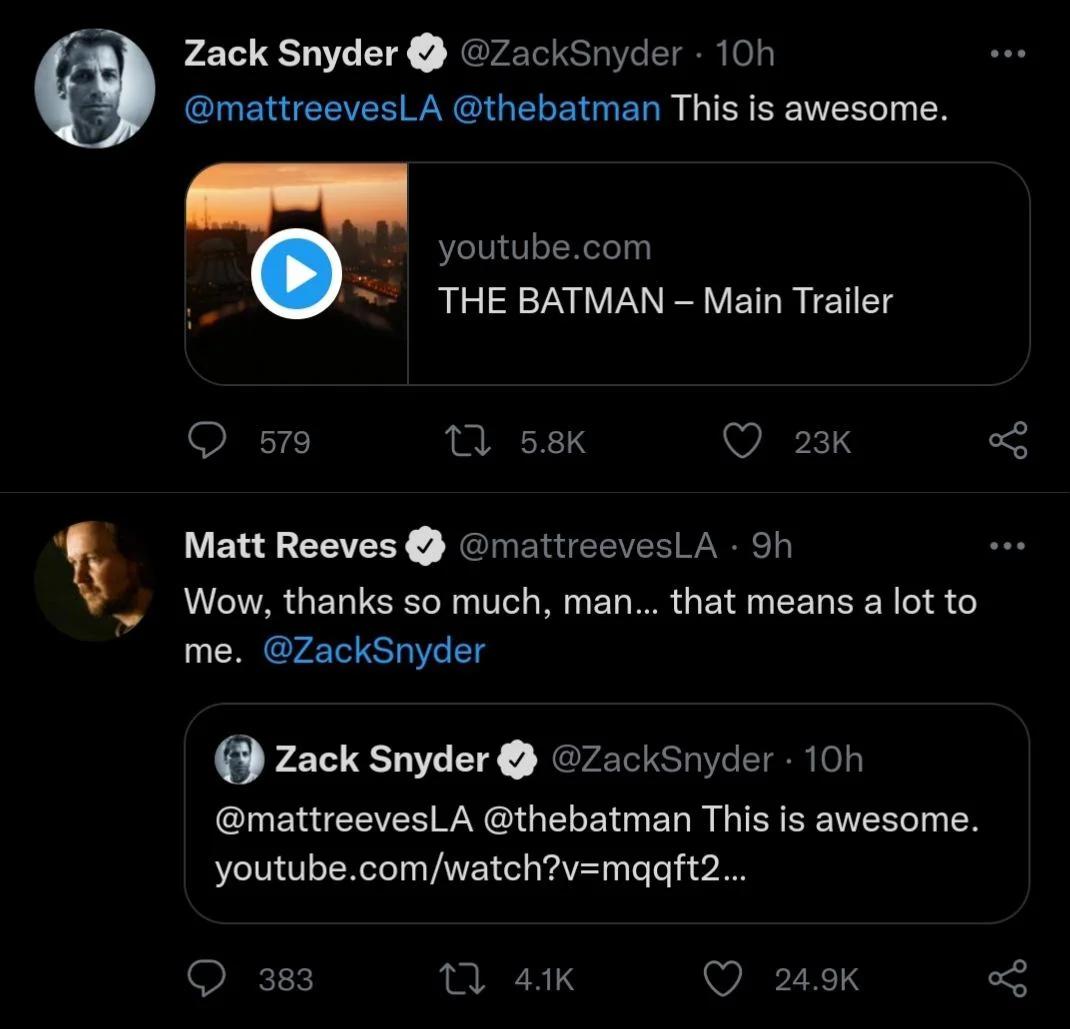Click the @ZackSnyder mention in Matt Reeves' reply
1070x1029 pixels.
click(374, 651)
